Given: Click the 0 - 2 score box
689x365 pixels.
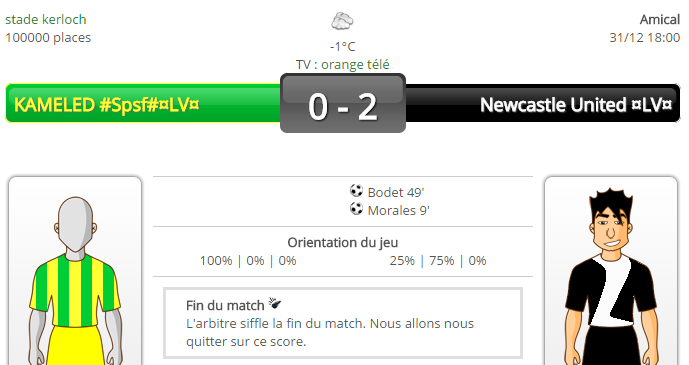Looking at the screenshot, I should [343, 103].
